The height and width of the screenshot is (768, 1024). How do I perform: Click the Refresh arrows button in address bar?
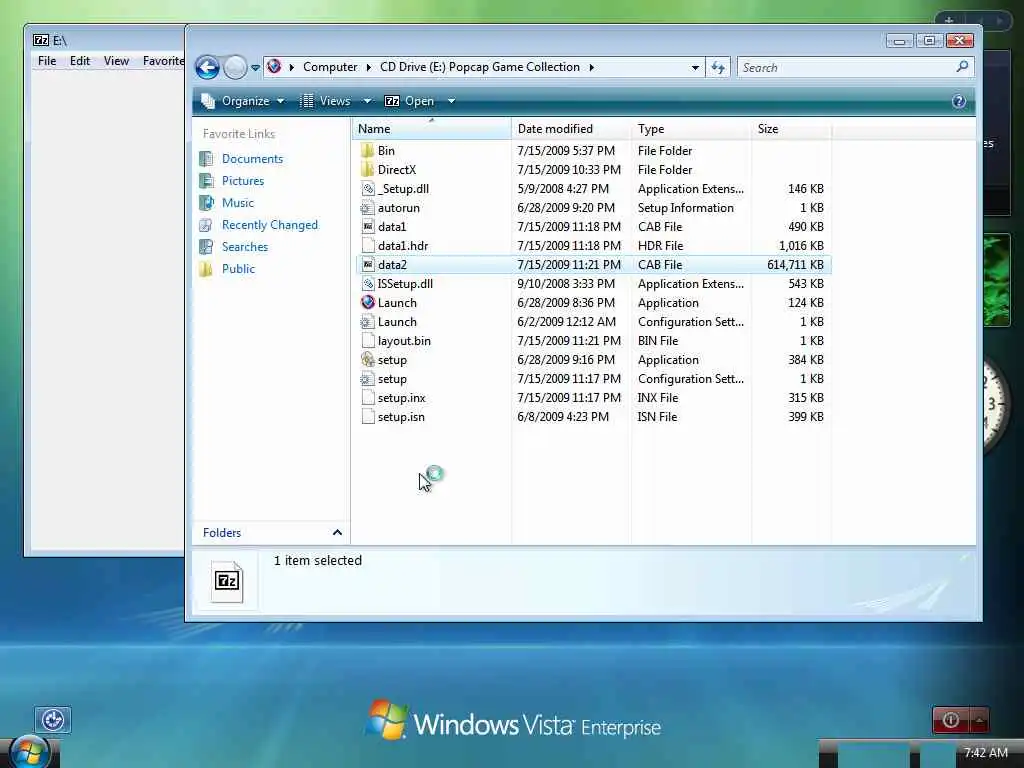[x=718, y=67]
